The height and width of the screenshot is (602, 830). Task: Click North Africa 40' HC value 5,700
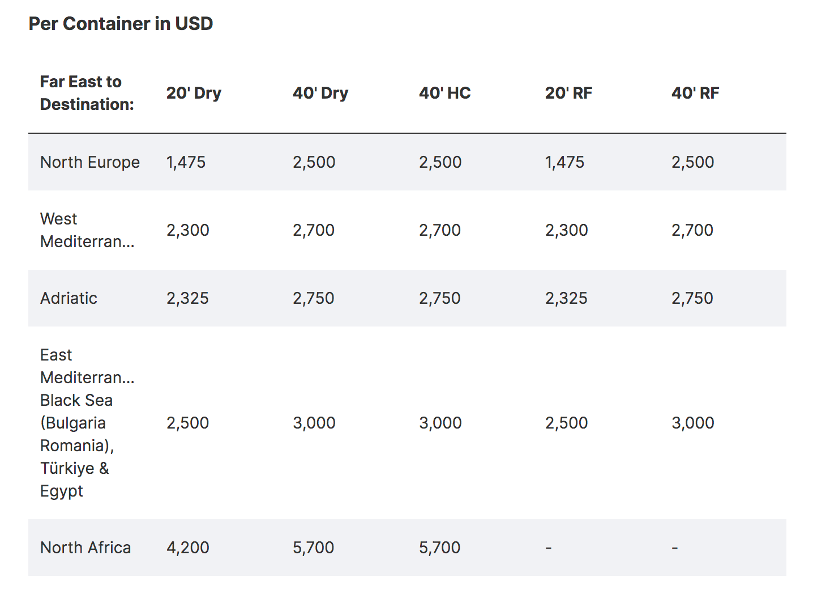click(x=440, y=547)
